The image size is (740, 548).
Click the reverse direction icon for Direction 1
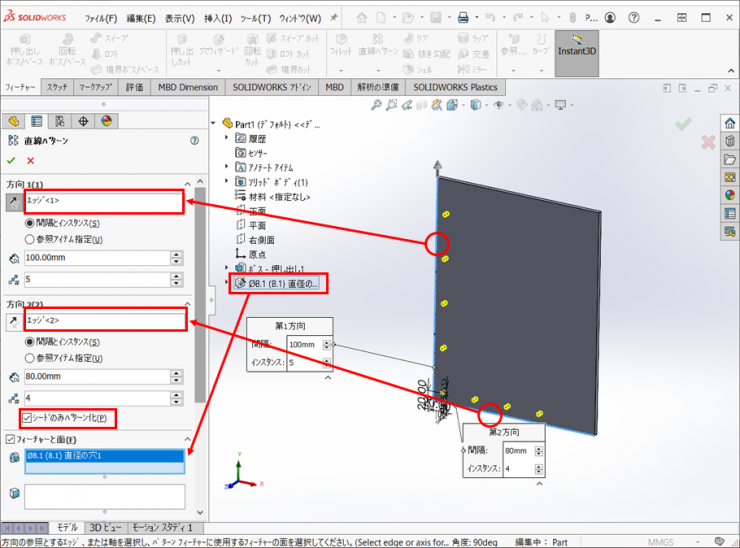click(12, 203)
